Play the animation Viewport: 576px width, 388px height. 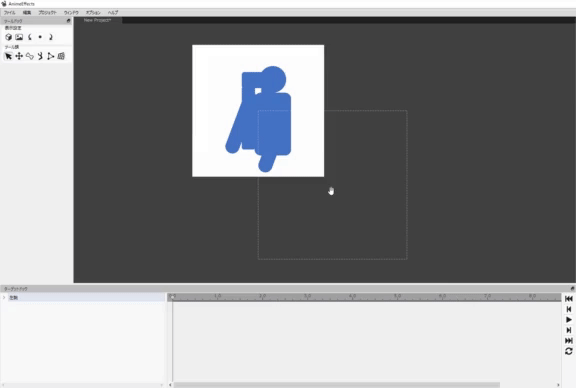pyautogui.click(x=569, y=320)
